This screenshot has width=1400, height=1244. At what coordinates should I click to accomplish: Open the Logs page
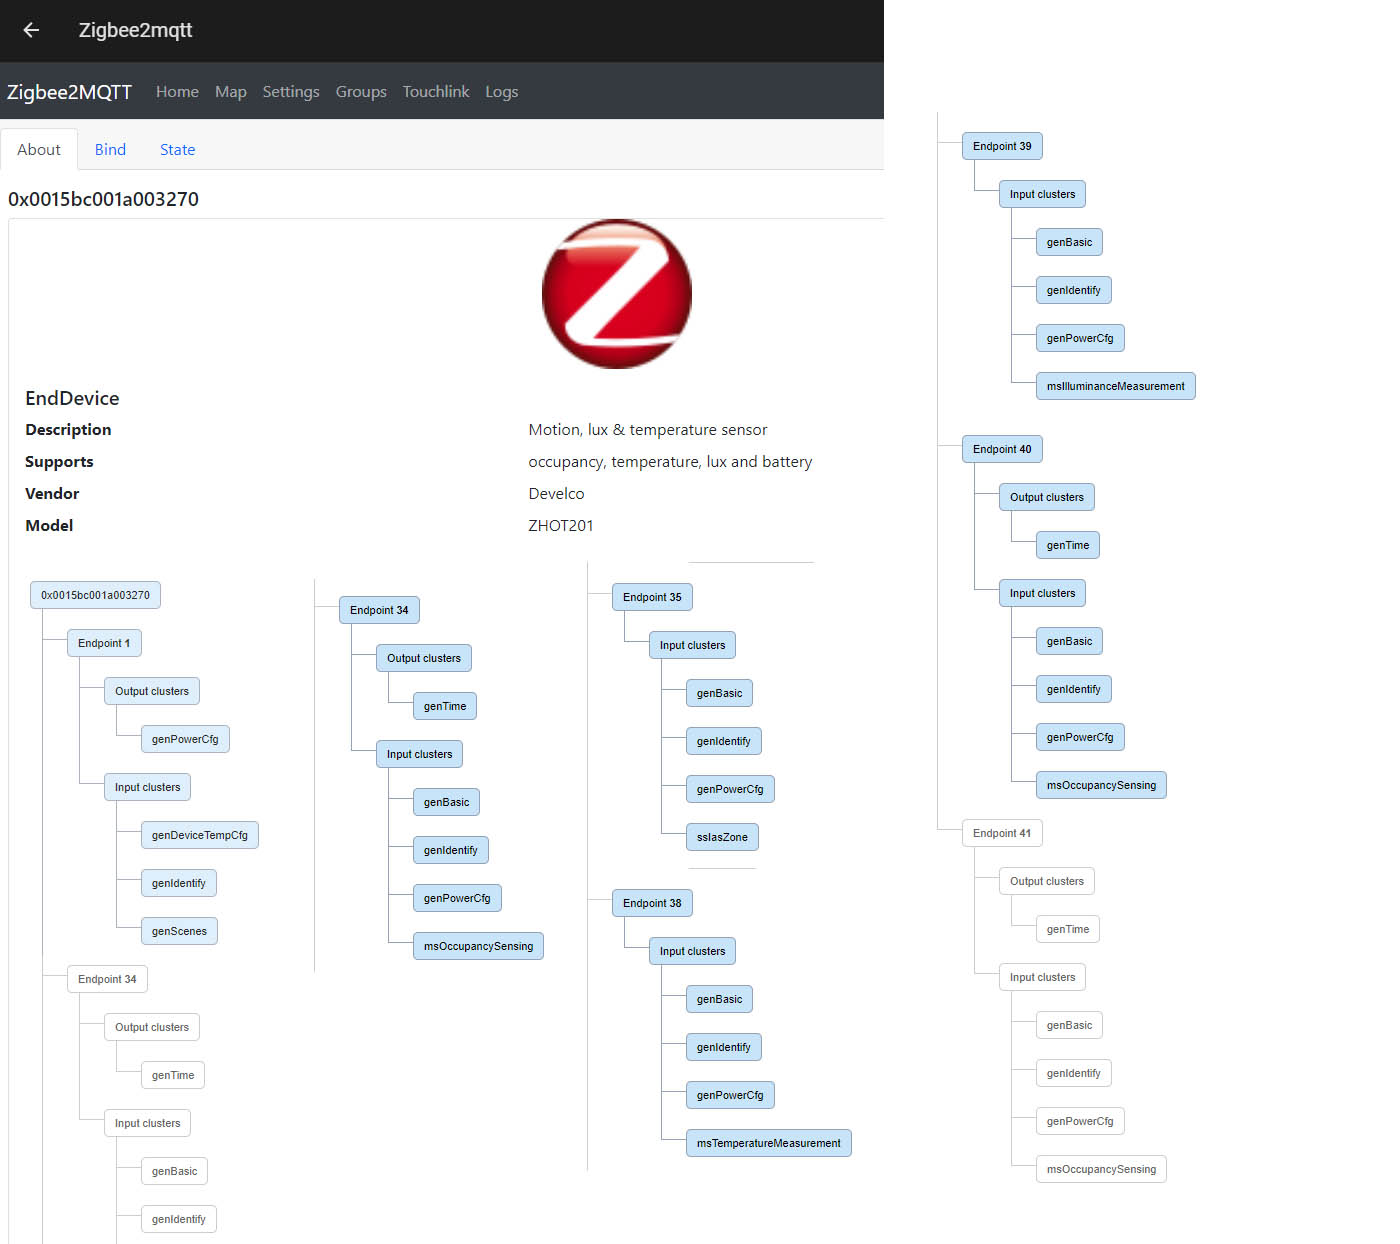click(501, 91)
